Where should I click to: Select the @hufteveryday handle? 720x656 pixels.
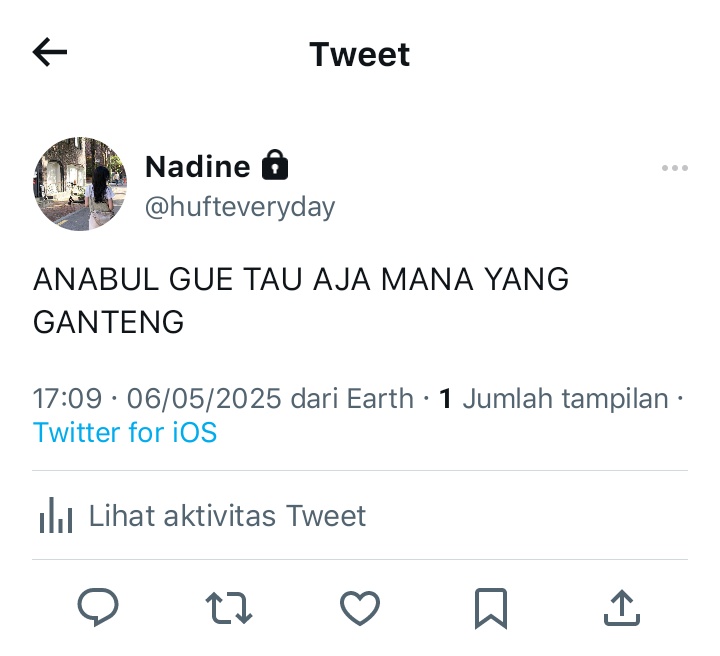240,207
